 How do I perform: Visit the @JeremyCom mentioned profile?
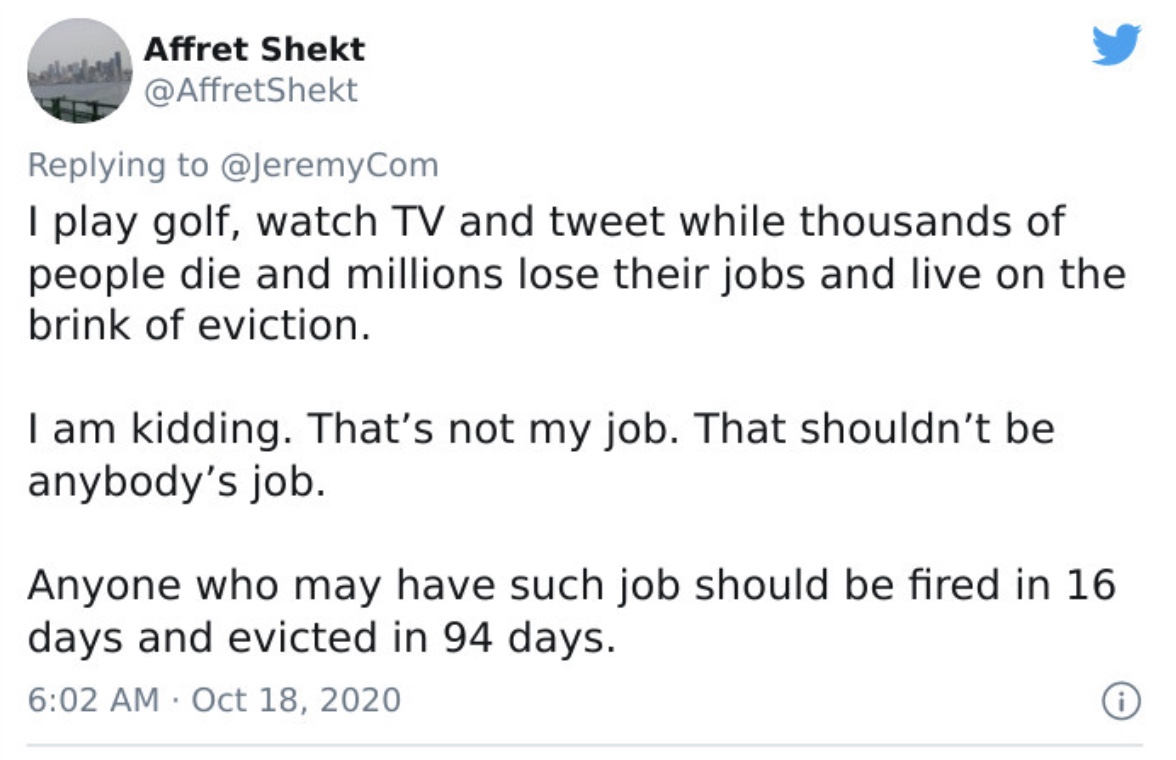[x=330, y=165]
